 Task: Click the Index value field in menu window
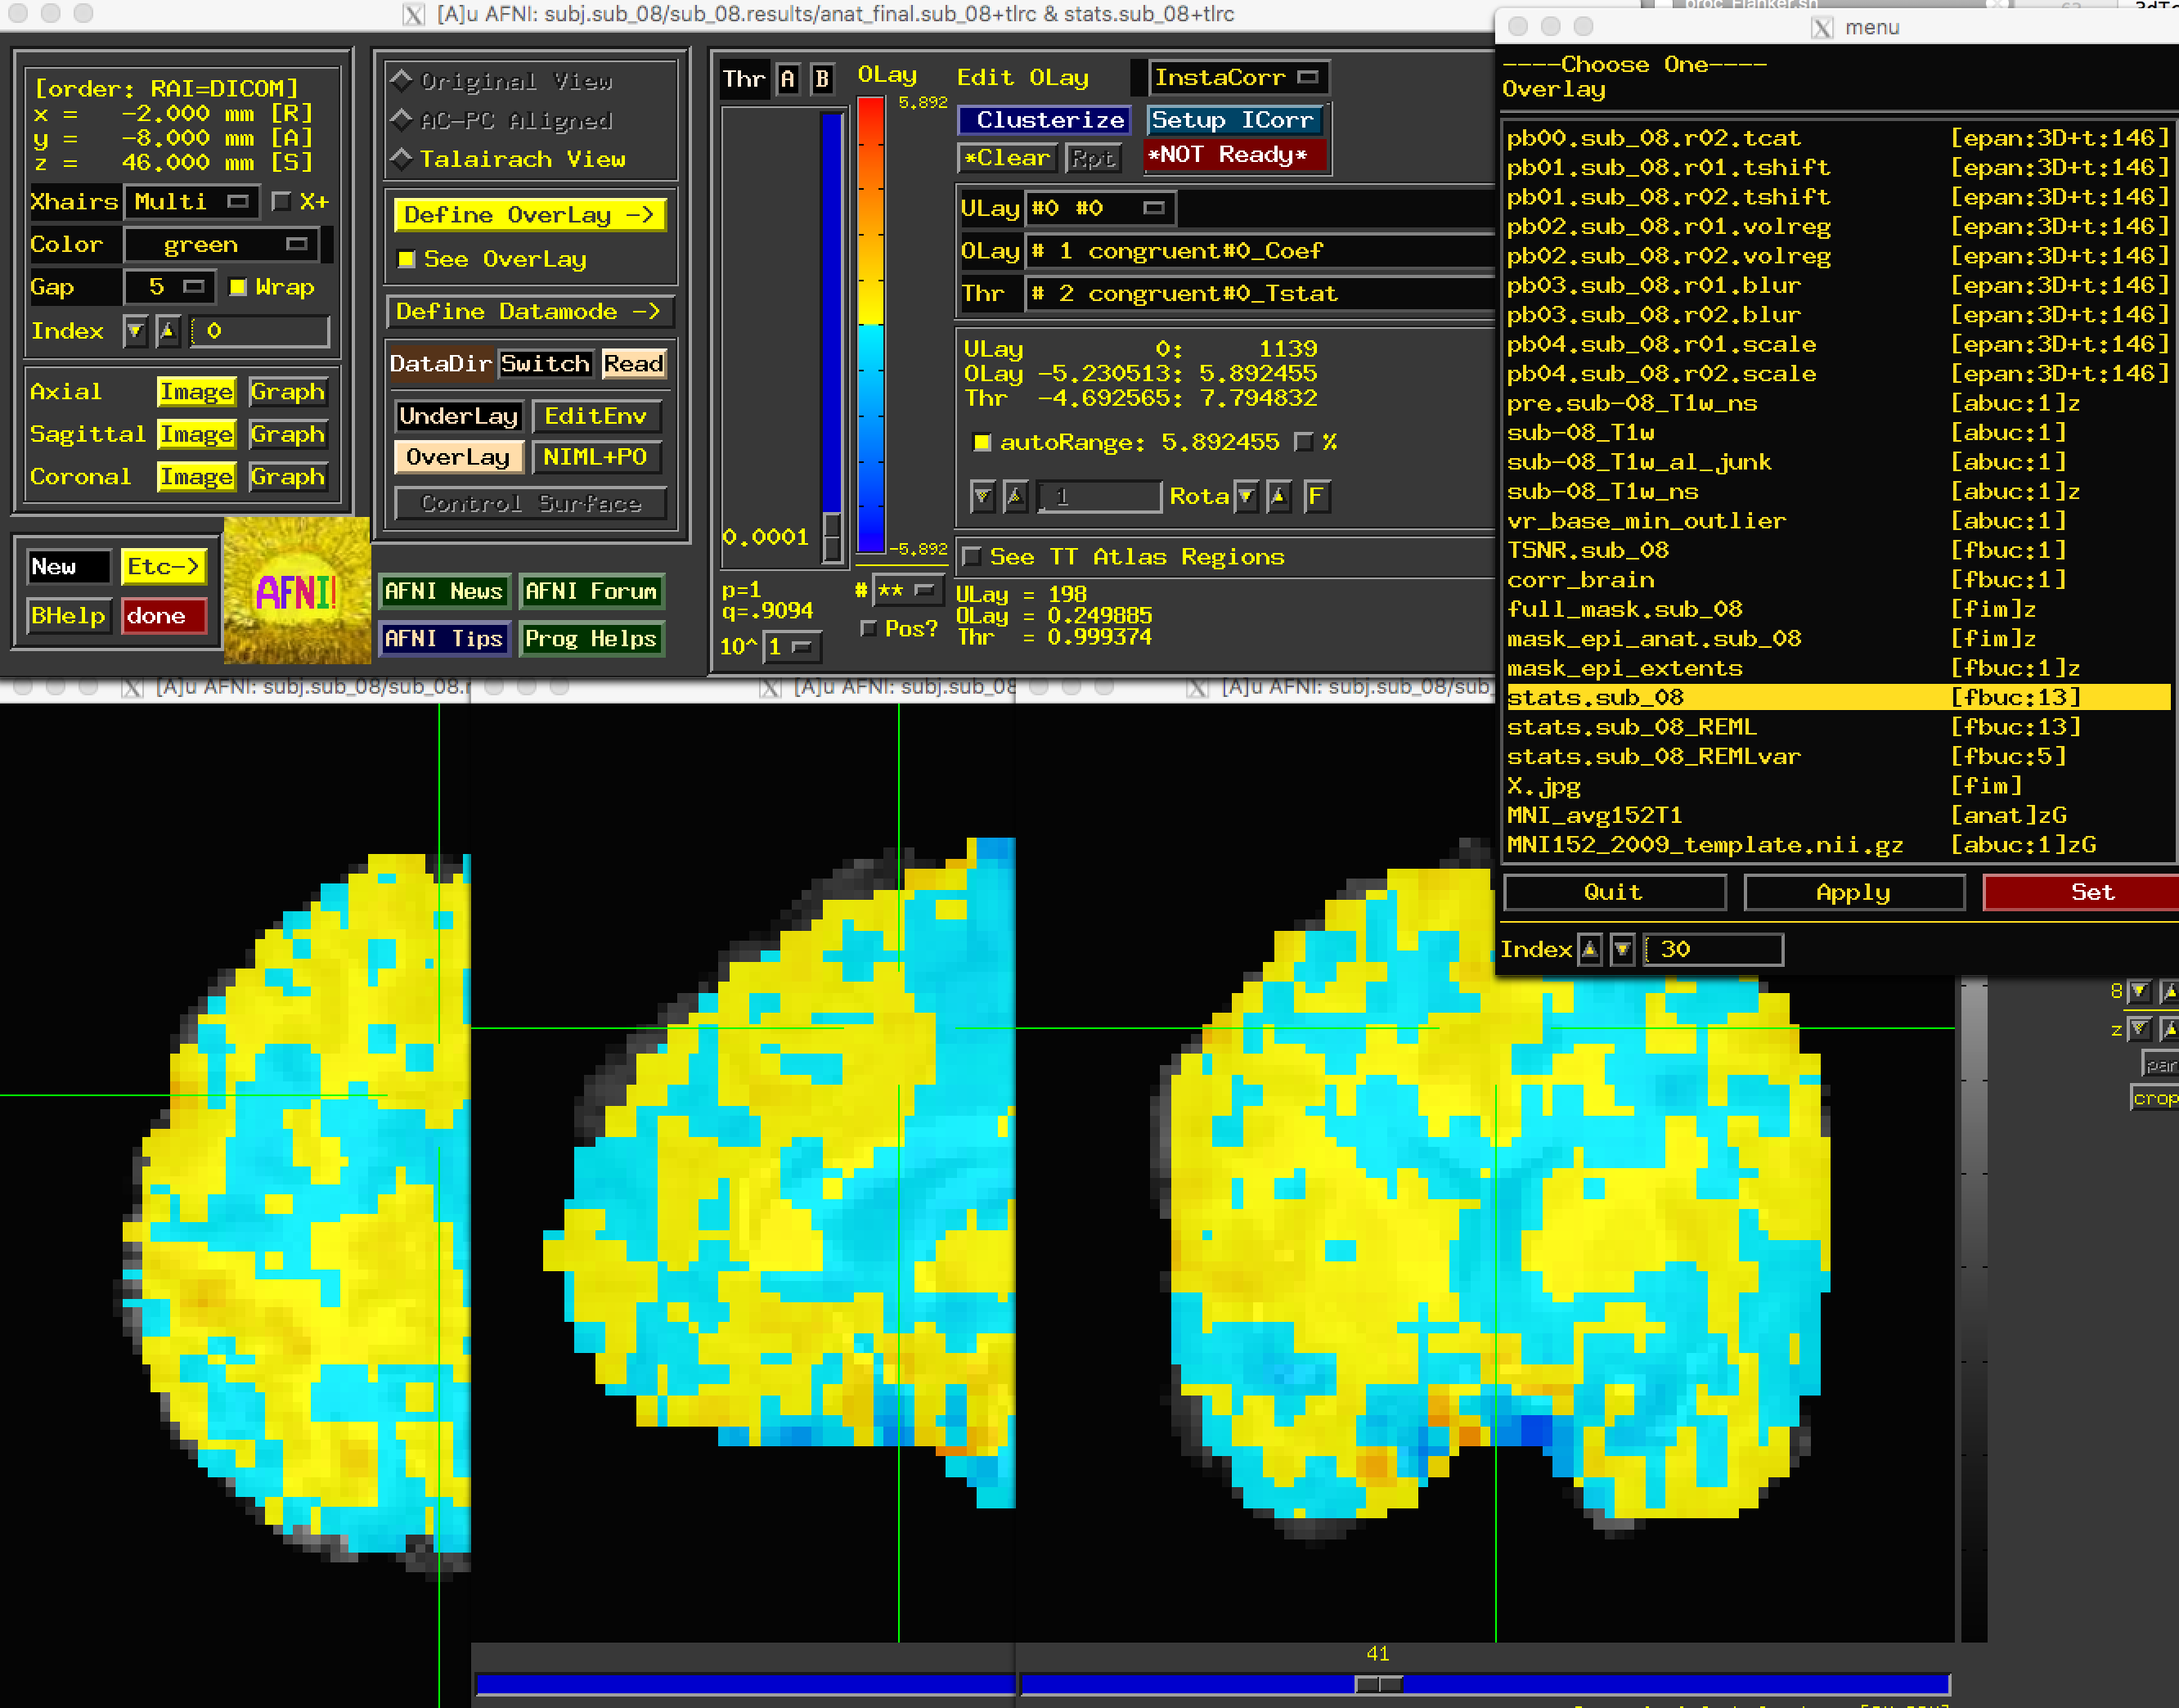click(x=1714, y=949)
